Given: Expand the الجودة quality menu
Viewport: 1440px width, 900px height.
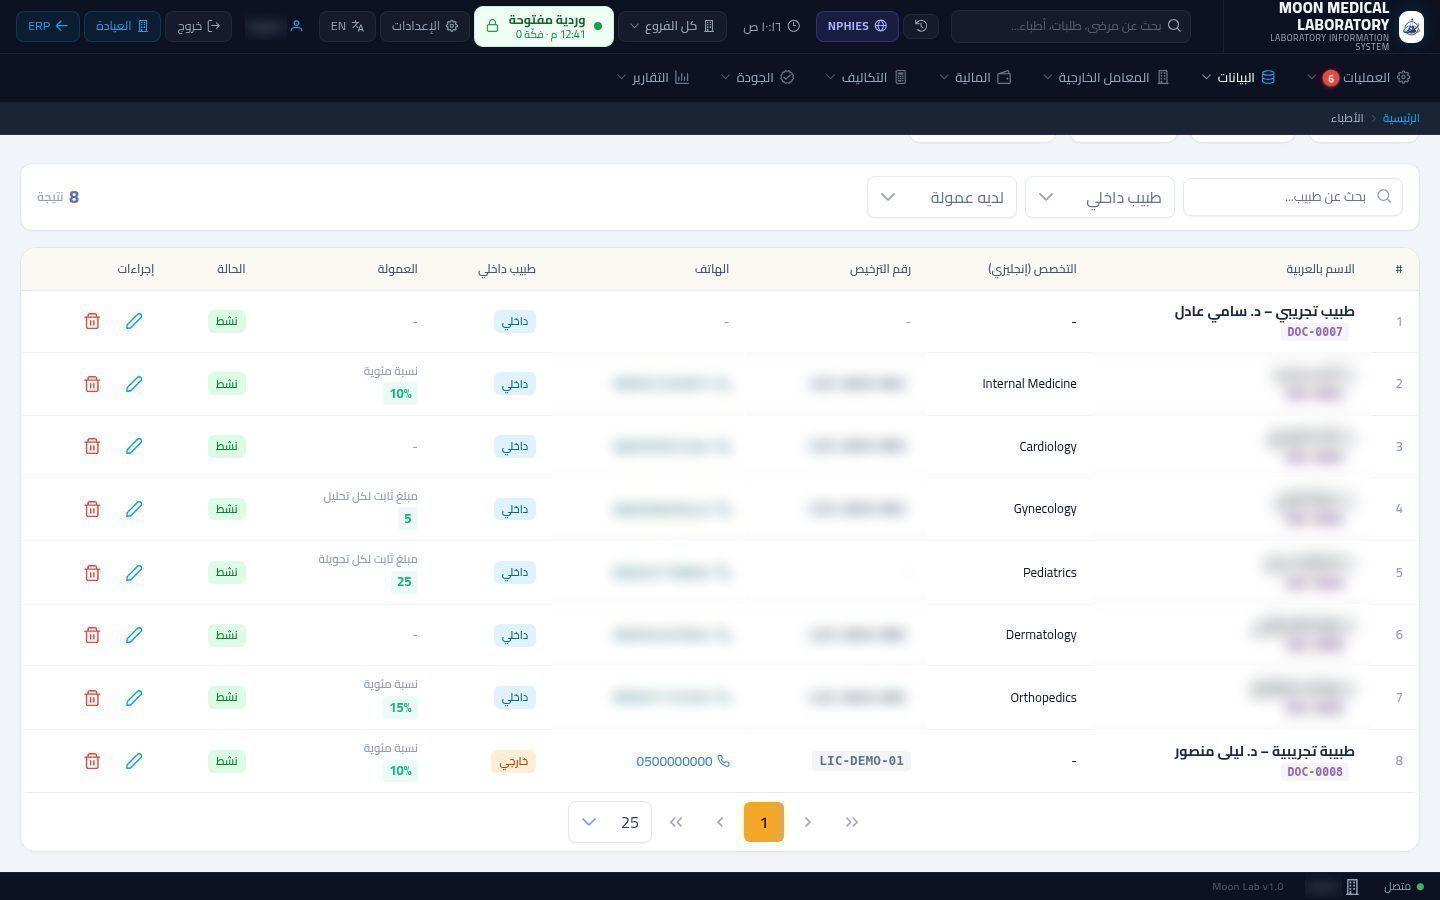Looking at the screenshot, I should tap(757, 77).
